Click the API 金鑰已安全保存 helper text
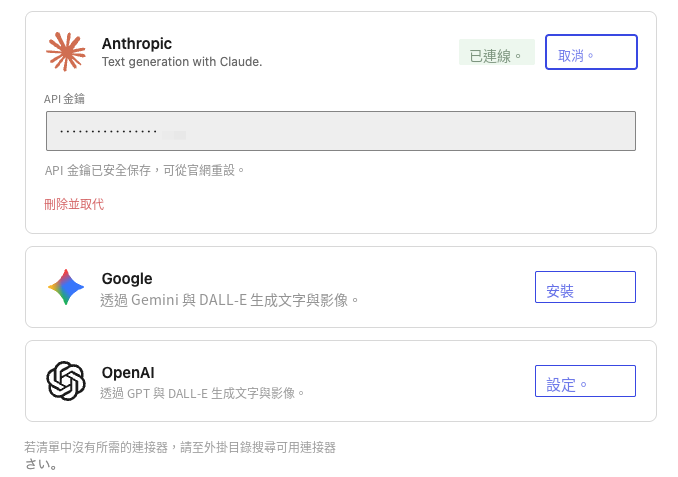This screenshot has width=678, height=477. point(144,170)
